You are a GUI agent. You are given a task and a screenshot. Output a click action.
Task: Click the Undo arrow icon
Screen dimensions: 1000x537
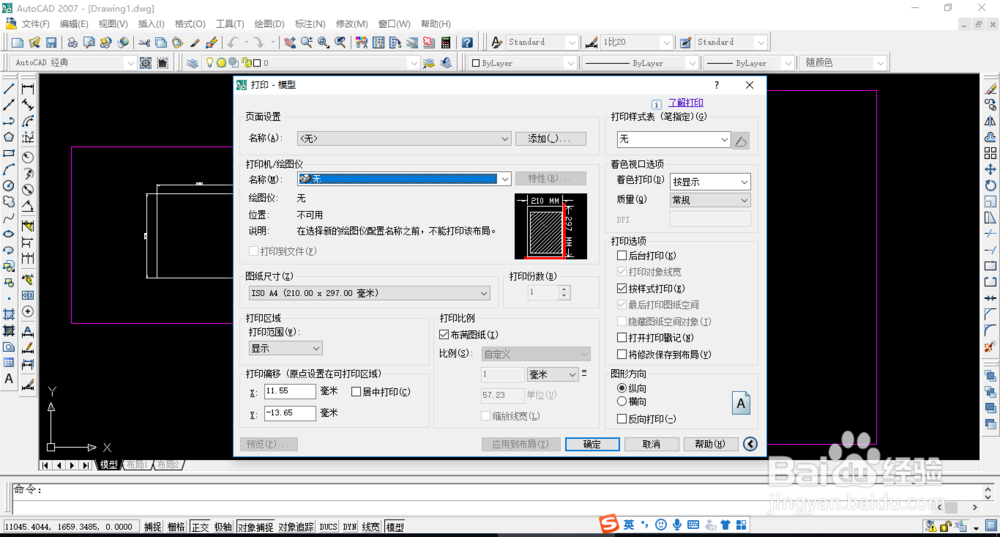tap(233, 43)
